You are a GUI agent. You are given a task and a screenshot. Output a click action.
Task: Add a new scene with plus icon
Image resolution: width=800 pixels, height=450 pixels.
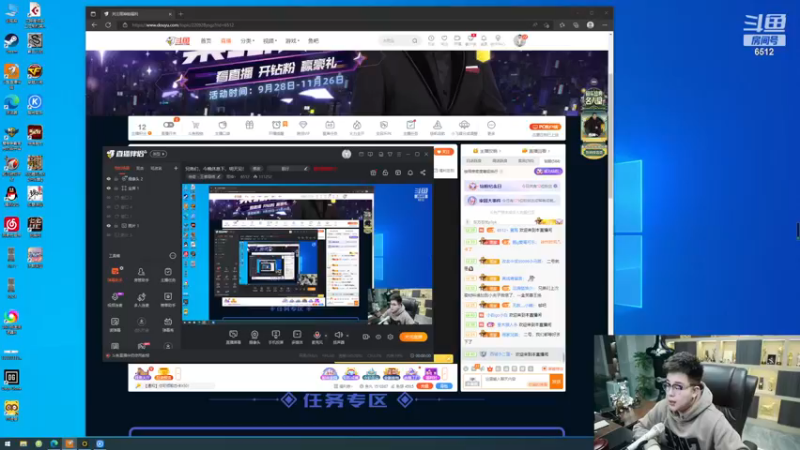click(176, 168)
